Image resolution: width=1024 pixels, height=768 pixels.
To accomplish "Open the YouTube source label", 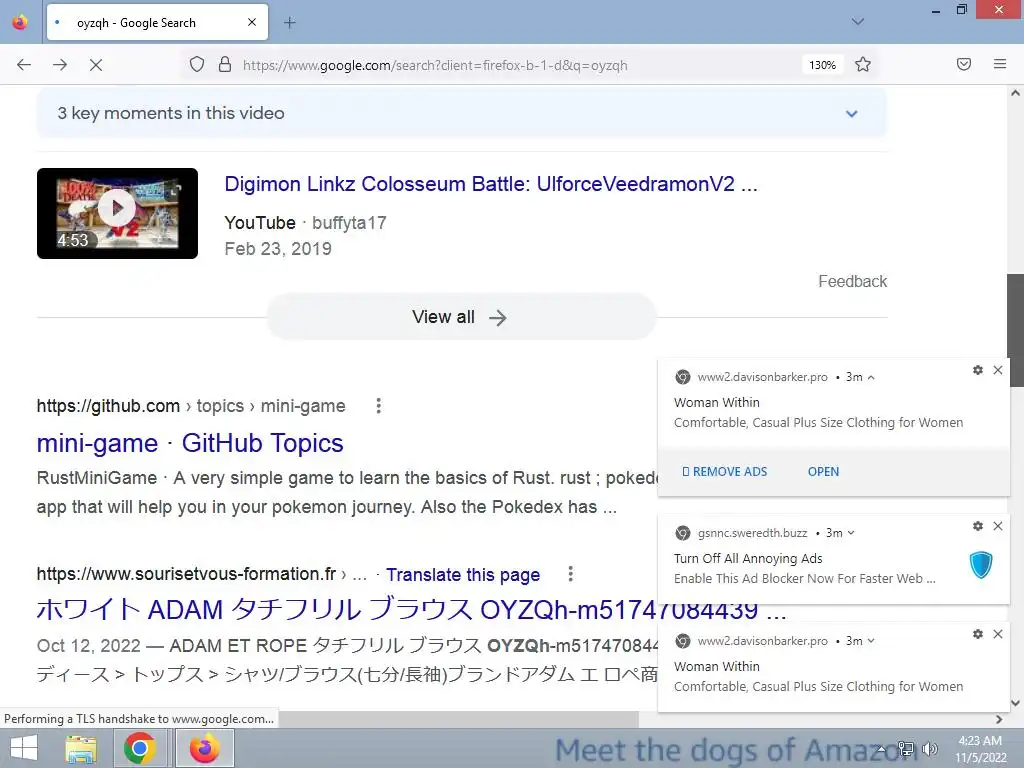I will [260, 223].
